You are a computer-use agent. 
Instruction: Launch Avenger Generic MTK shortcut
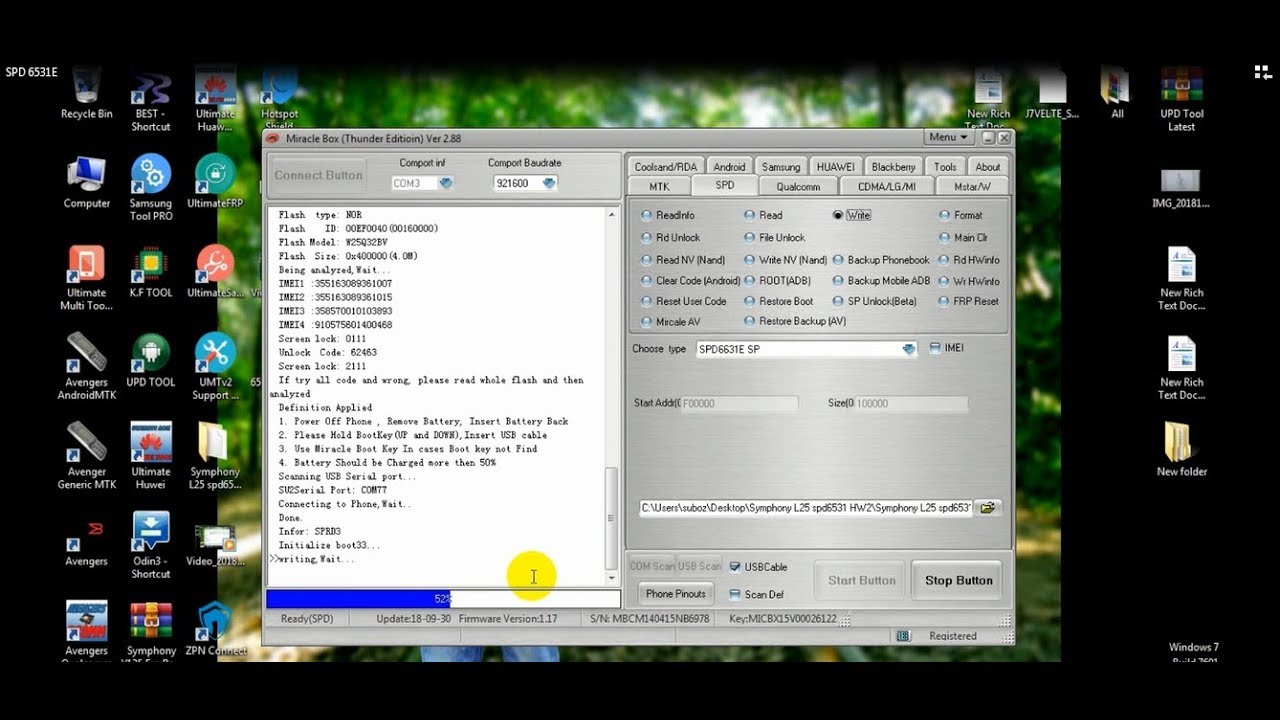click(x=87, y=457)
